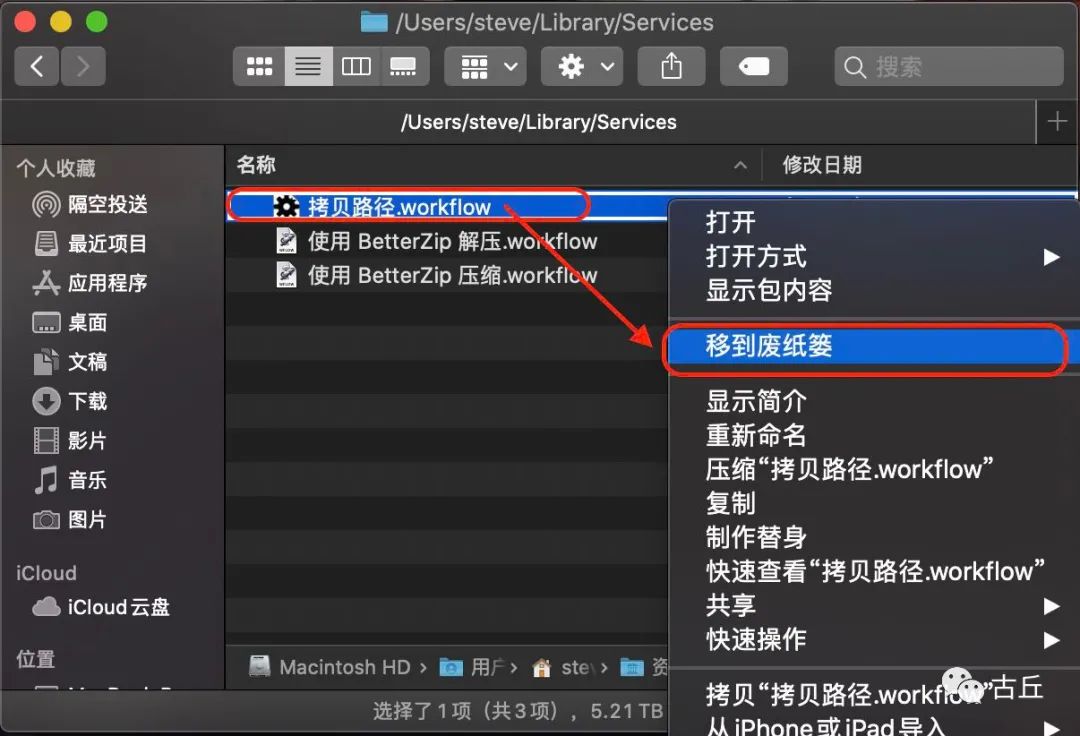Click the Share toolbar button
Screen dimensions: 1080x736
coord(672,66)
